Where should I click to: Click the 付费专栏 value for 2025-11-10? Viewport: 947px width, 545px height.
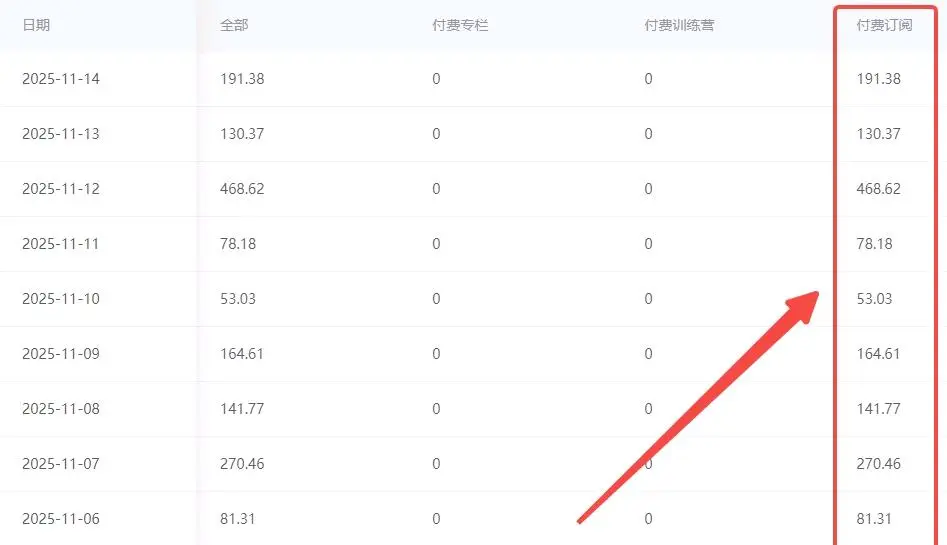[436, 299]
